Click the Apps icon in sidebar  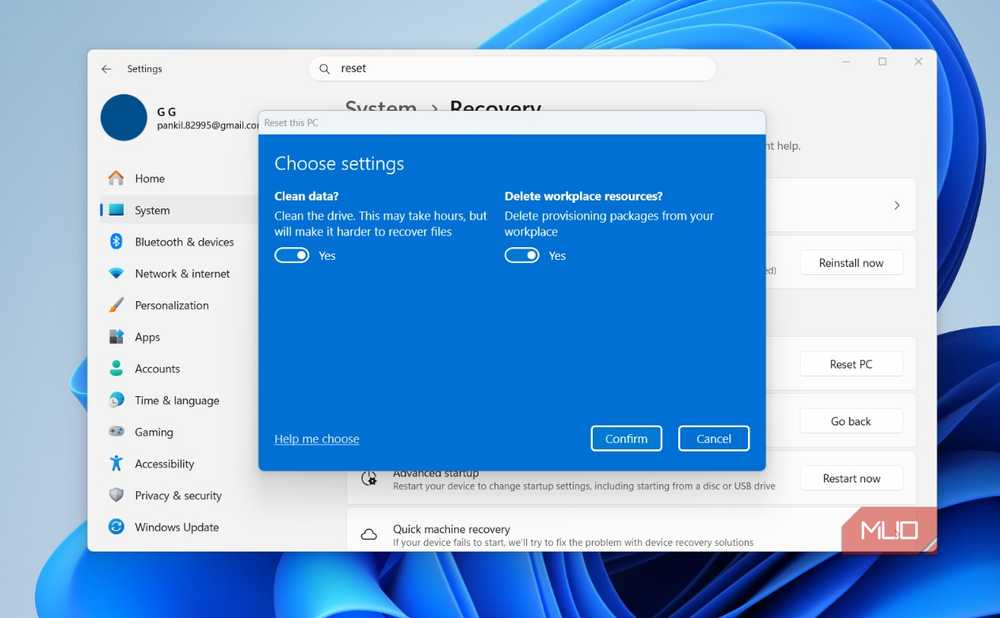click(x=116, y=337)
